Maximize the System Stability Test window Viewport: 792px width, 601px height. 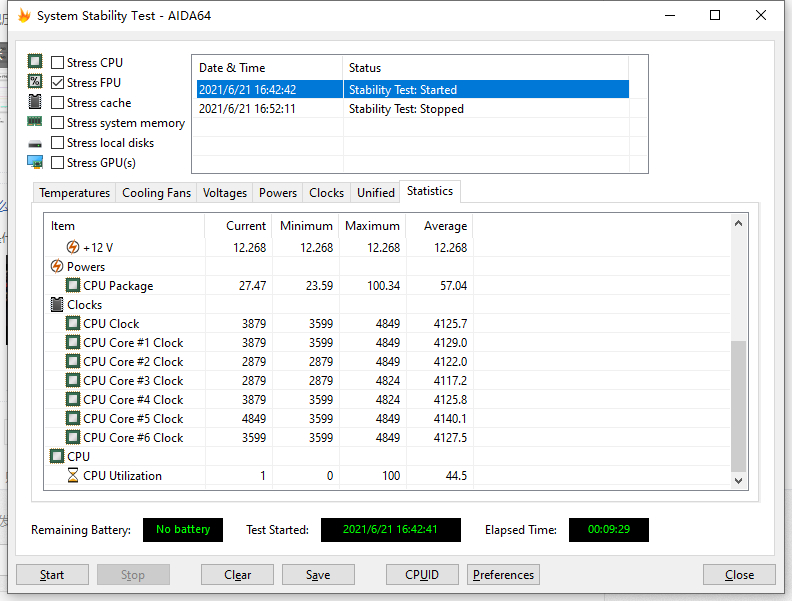pyautogui.click(x=715, y=15)
